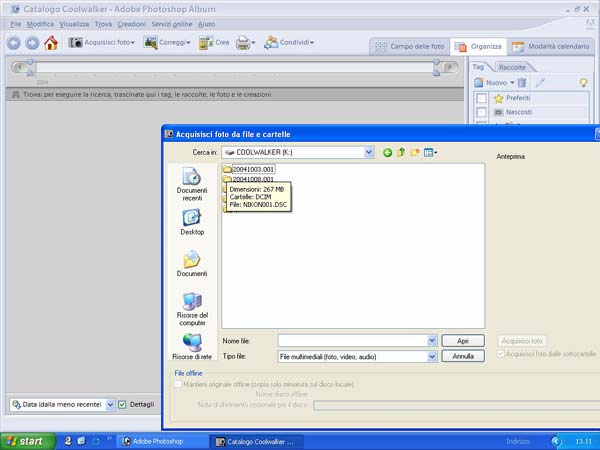Go forward with the blue forward arrow
The height and width of the screenshot is (450, 600).
click(32, 43)
